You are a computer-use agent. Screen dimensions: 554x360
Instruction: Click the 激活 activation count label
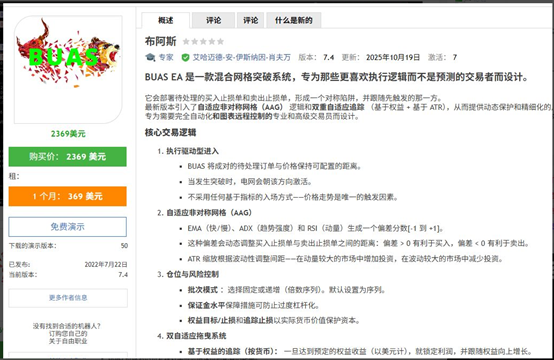(437, 57)
